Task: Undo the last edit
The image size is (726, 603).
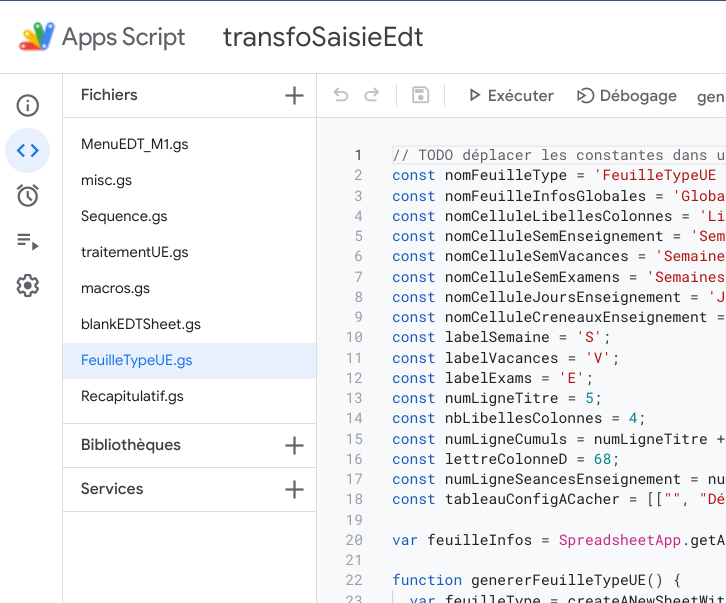Action: (x=341, y=95)
